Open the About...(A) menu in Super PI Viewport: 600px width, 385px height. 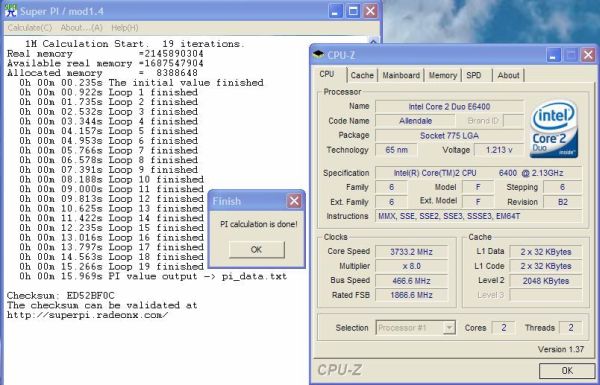(82, 28)
